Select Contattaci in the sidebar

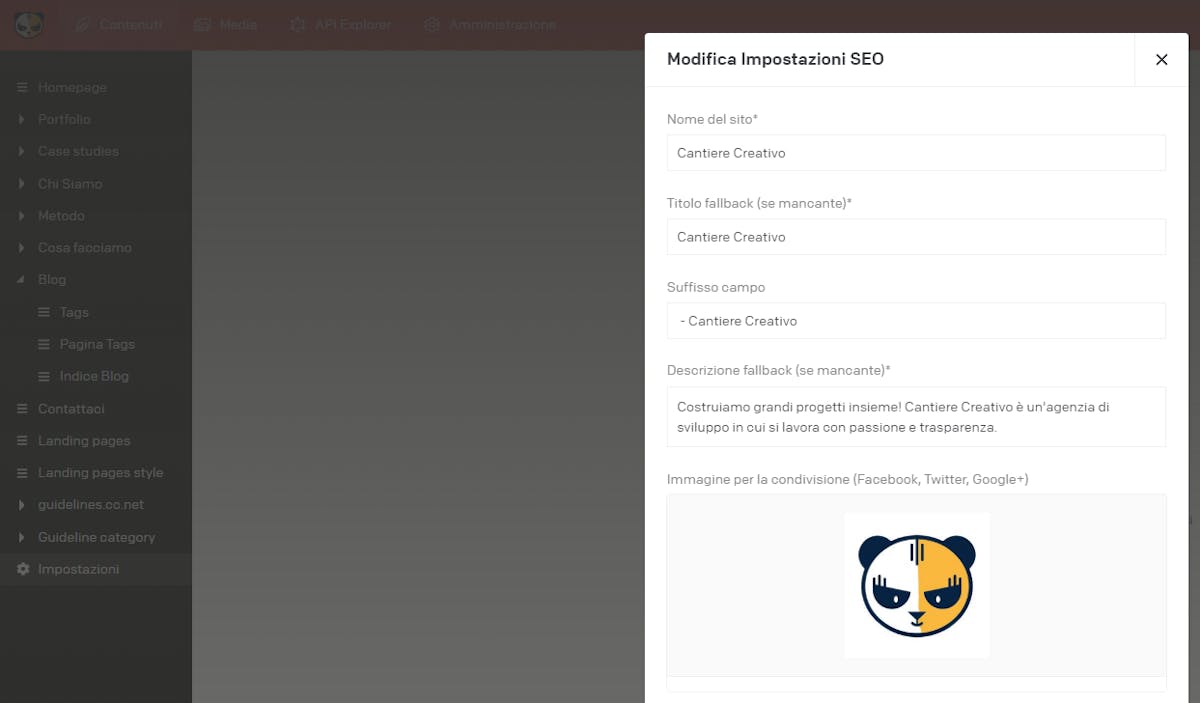click(96, 409)
